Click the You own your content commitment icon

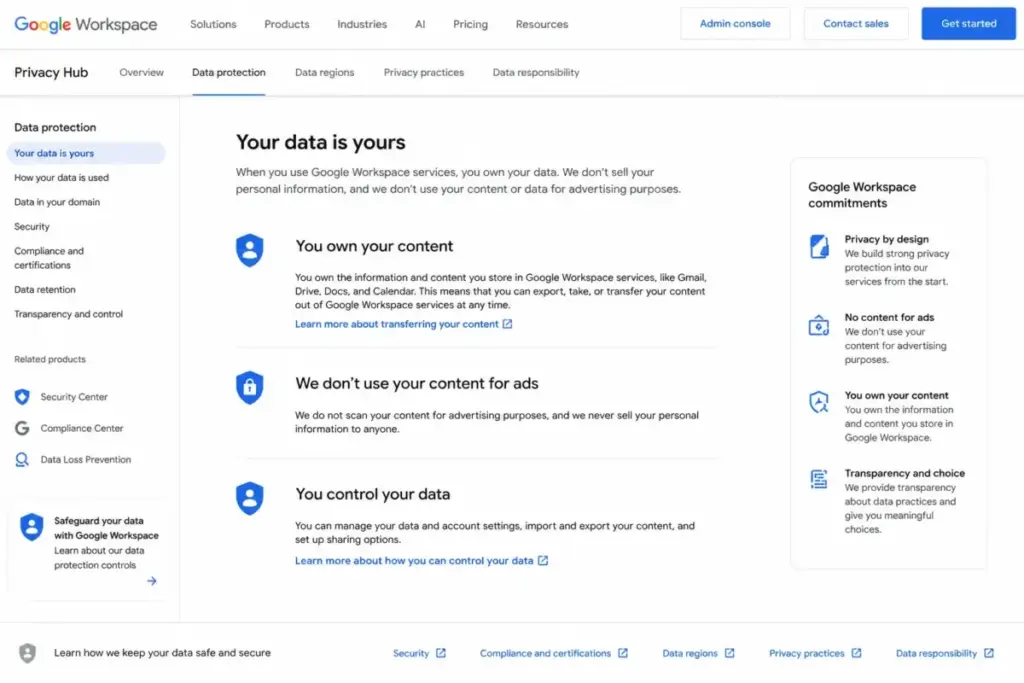pyautogui.click(x=819, y=402)
